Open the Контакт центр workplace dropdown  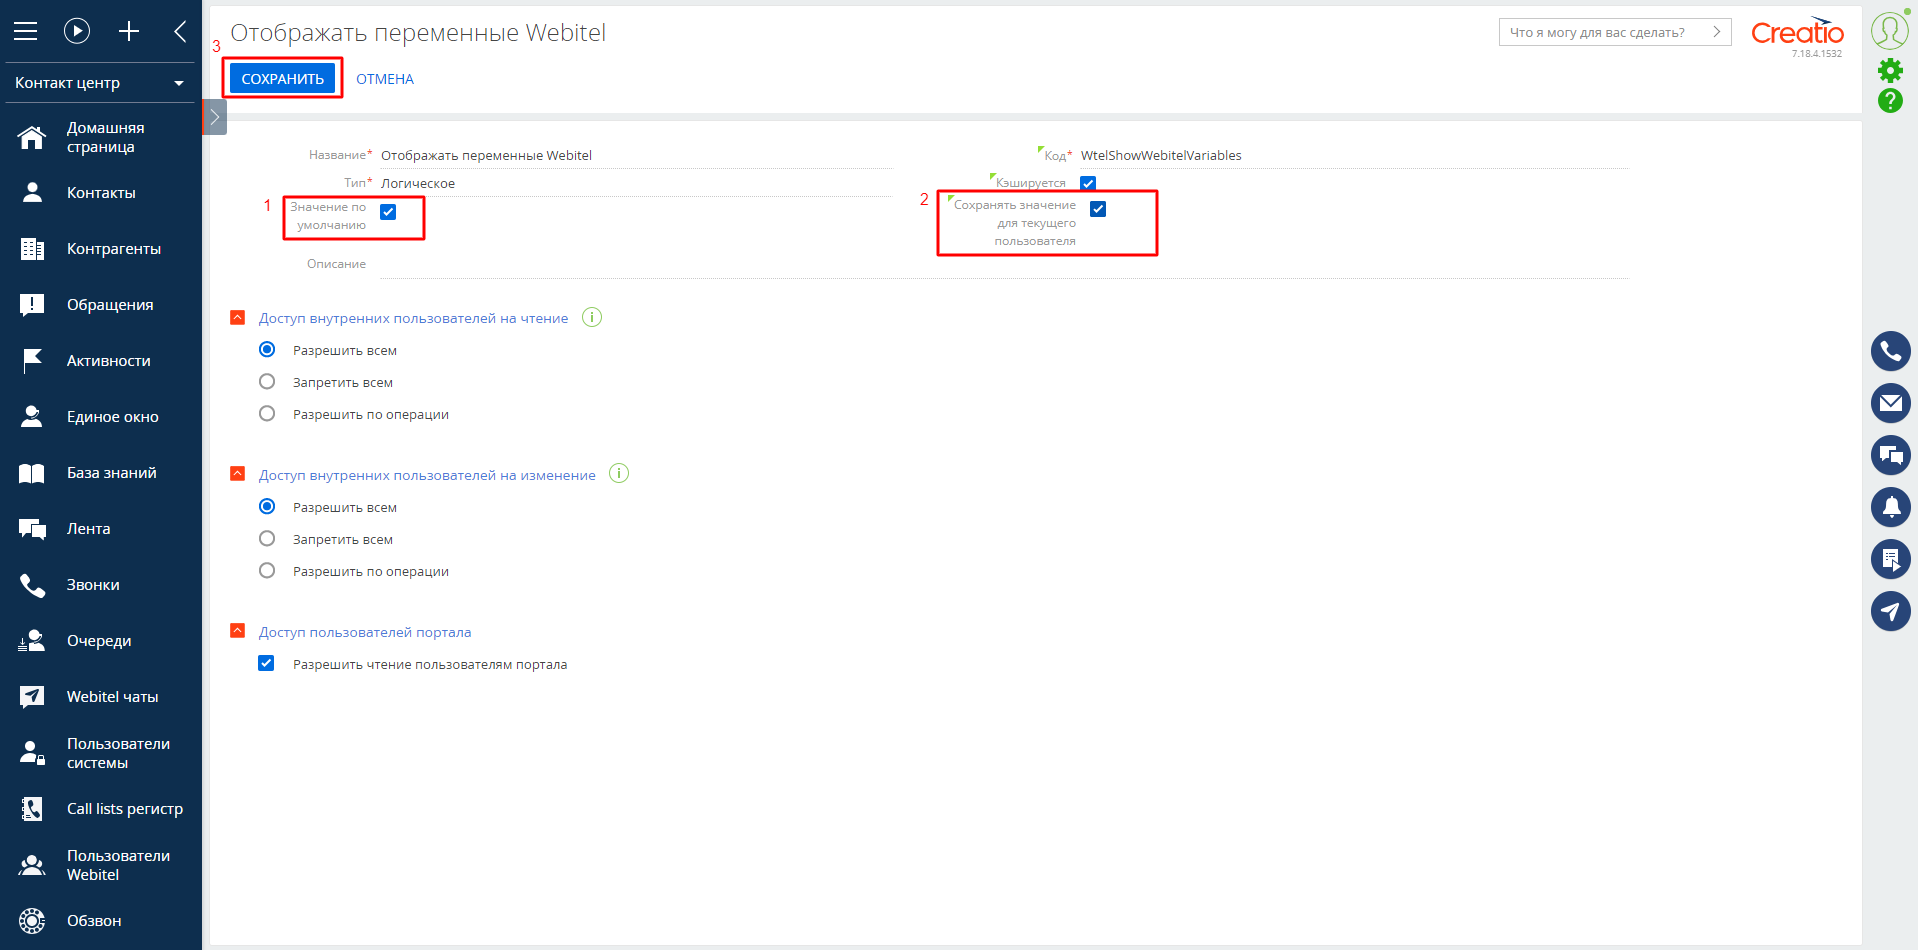click(100, 83)
